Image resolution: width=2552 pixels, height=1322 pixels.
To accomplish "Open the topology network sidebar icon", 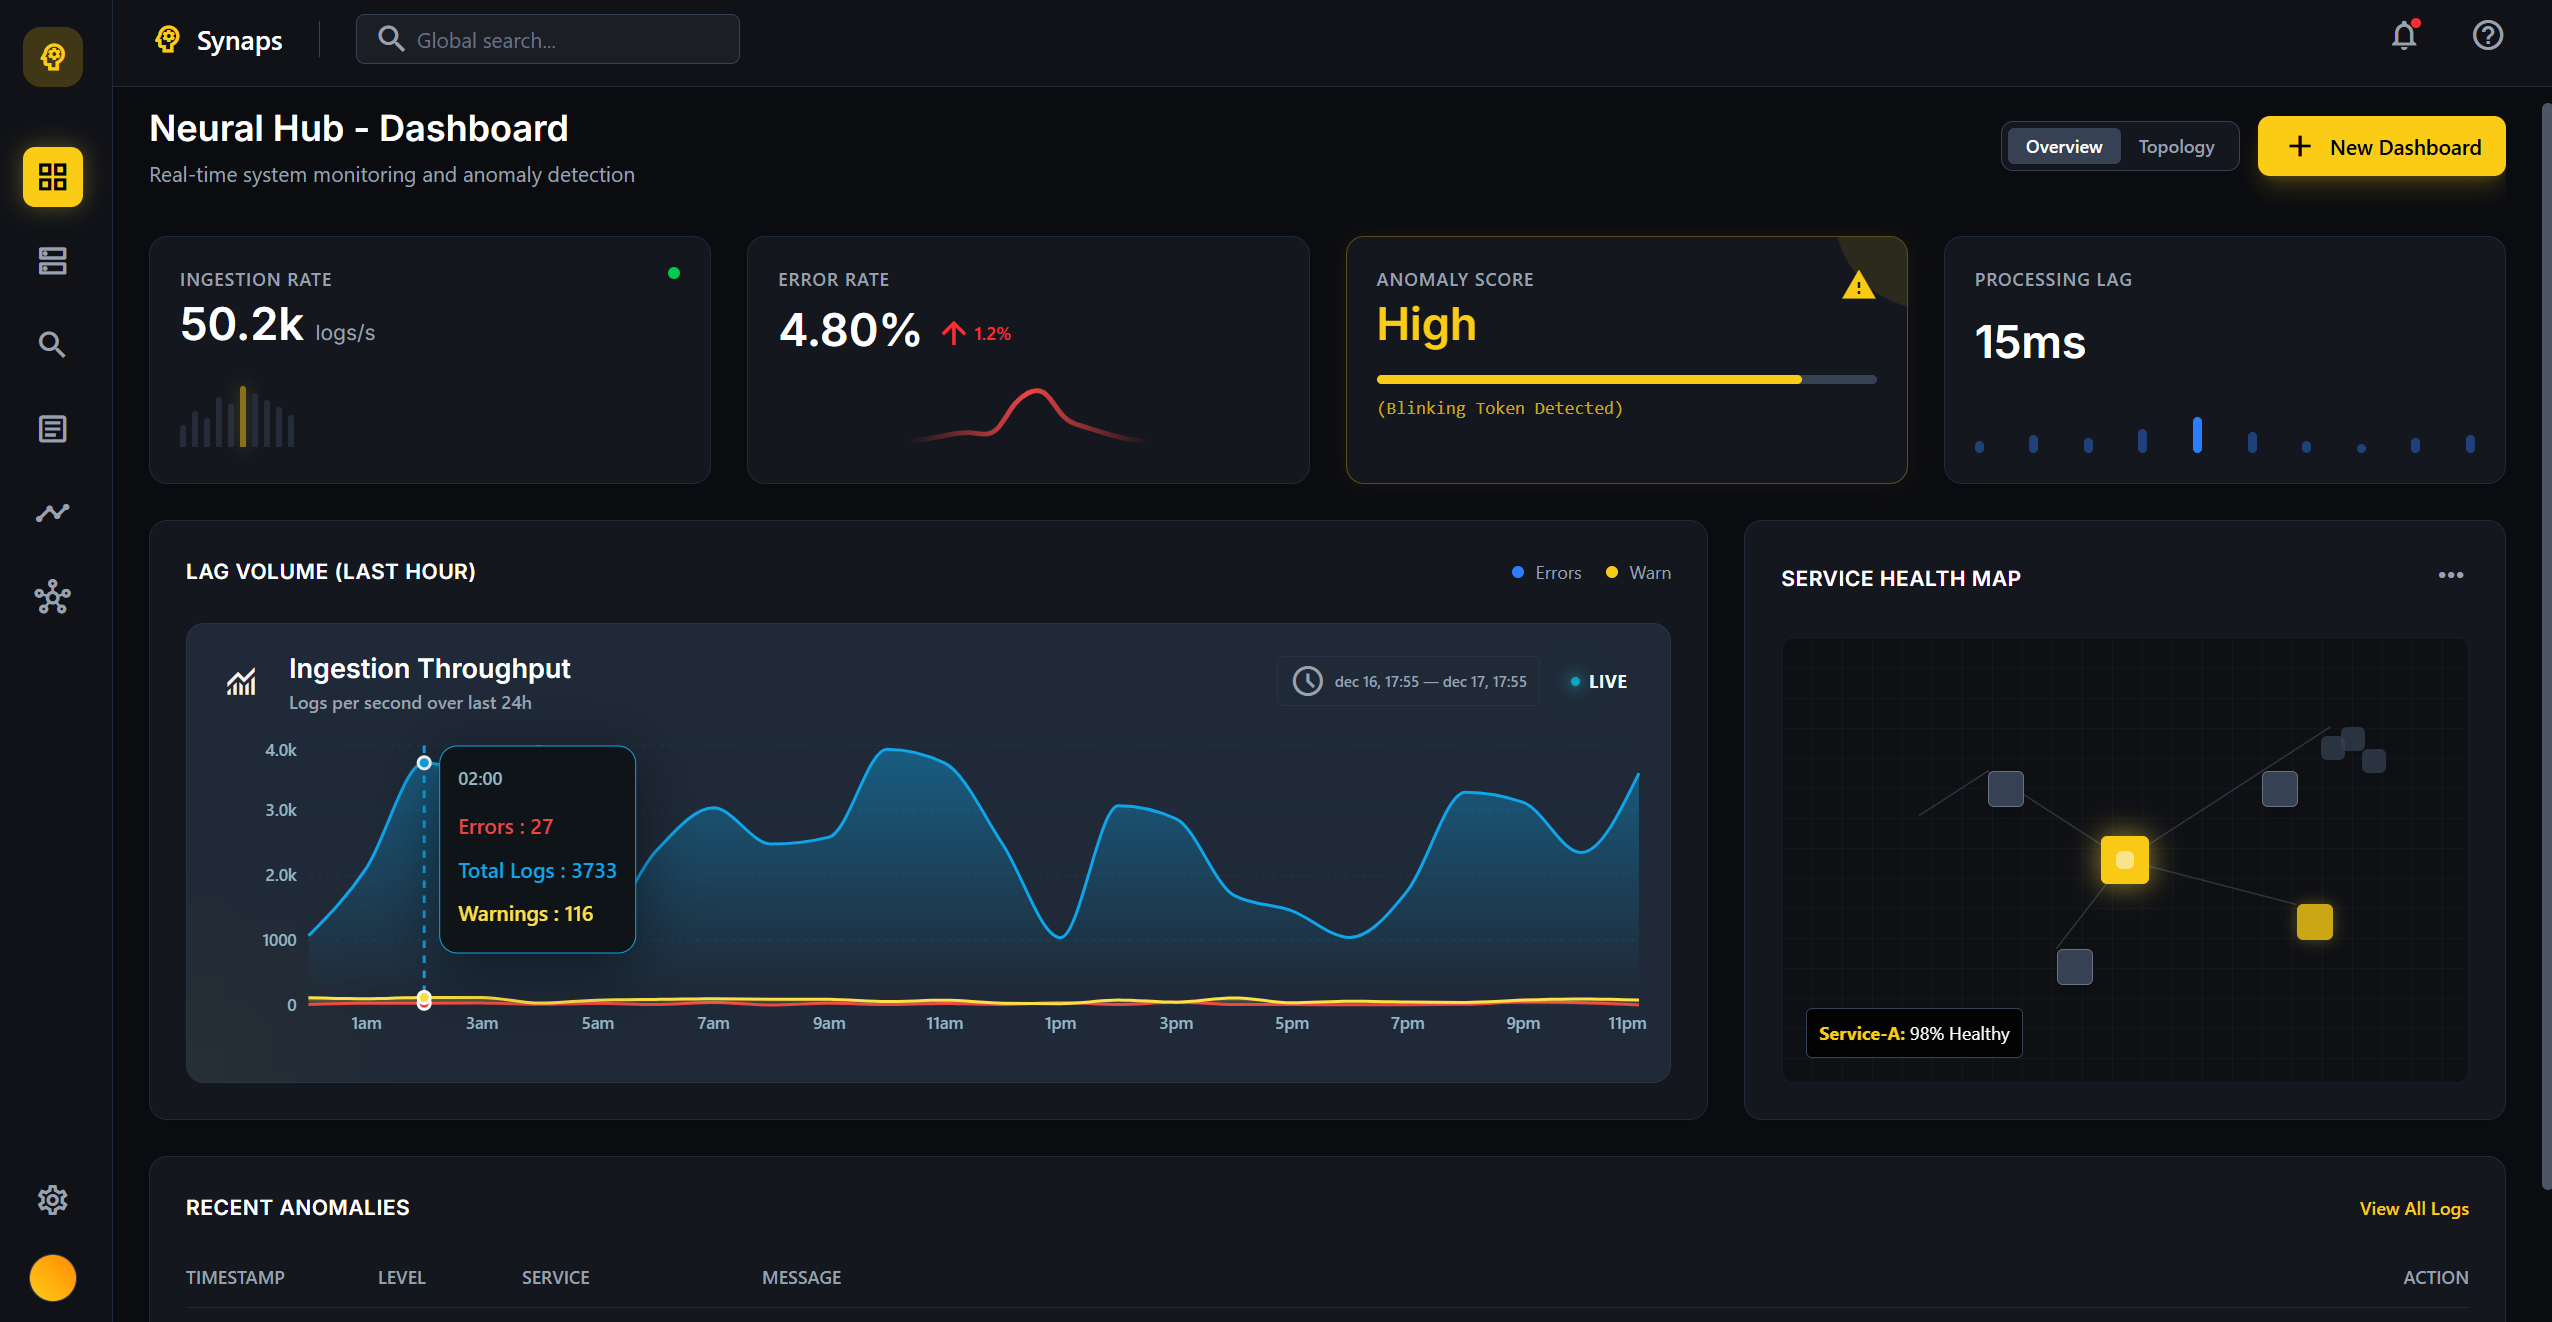I will pyautogui.click(x=53, y=597).
